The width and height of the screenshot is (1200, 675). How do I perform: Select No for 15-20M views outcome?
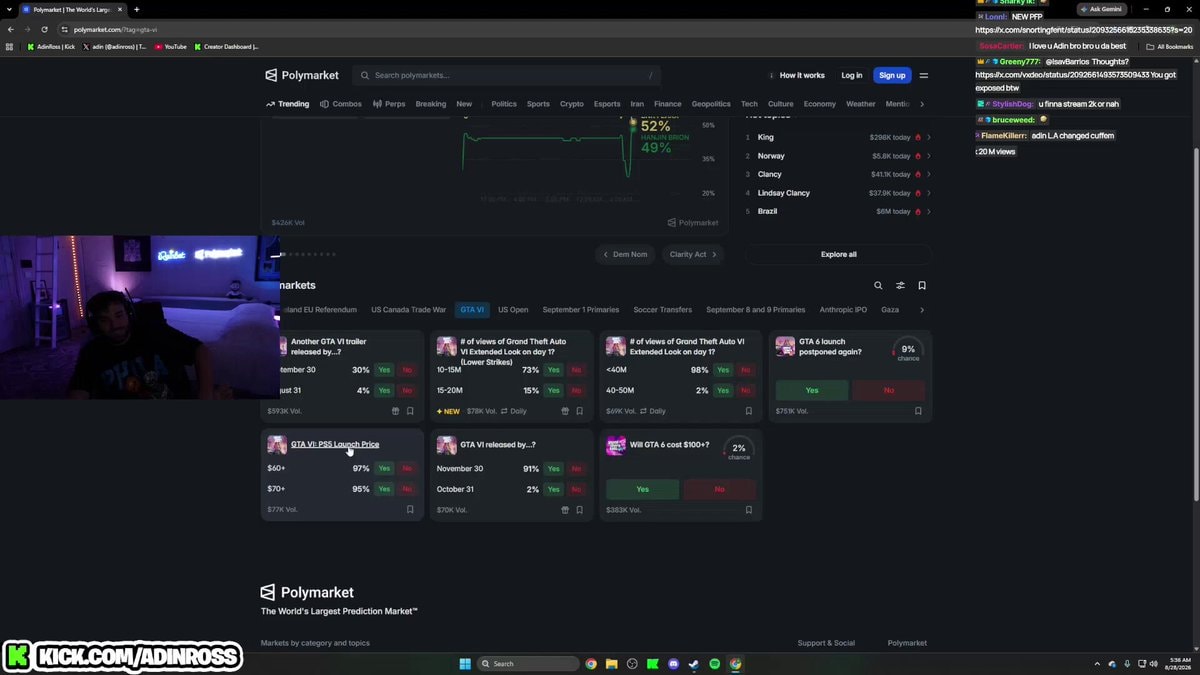(x=576, y=390)
